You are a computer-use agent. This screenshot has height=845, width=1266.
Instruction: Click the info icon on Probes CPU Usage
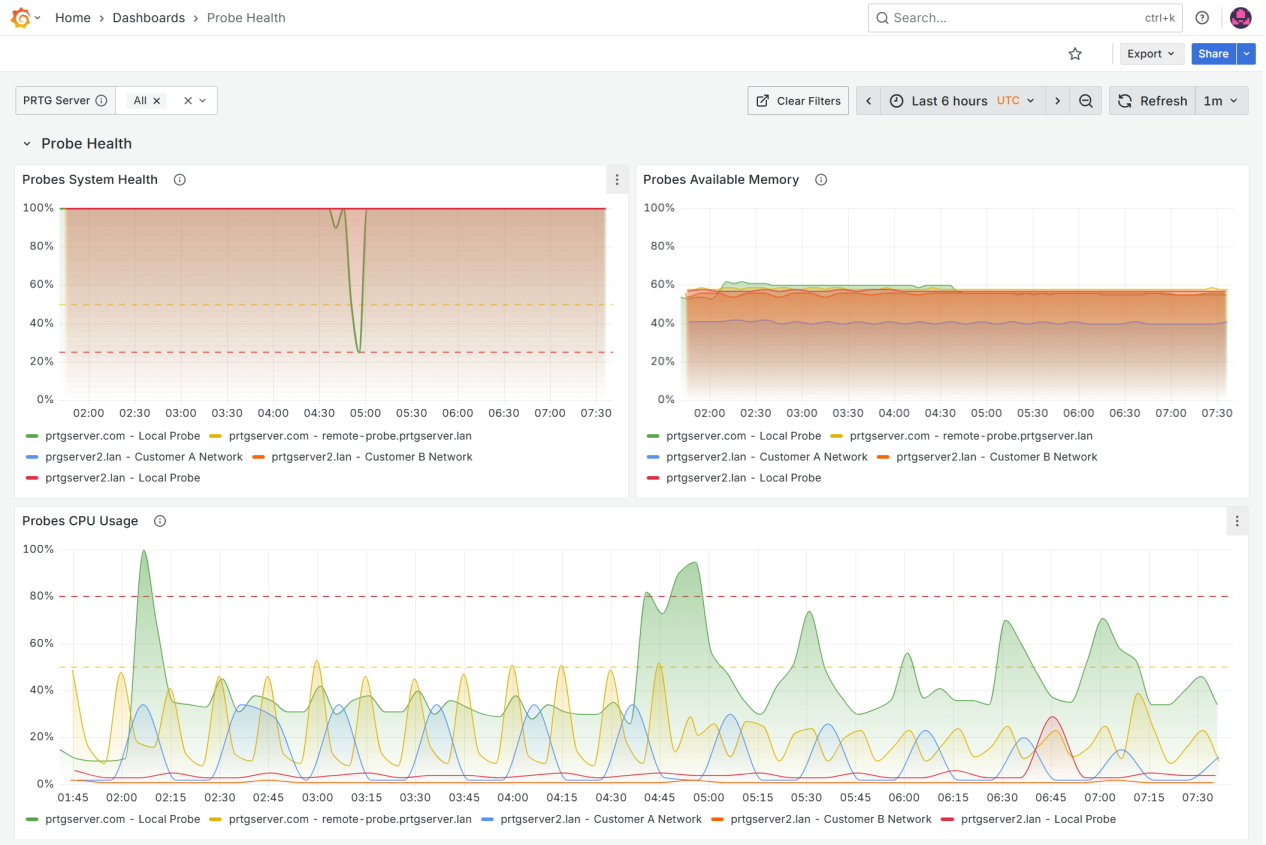[x=160, y=520]
